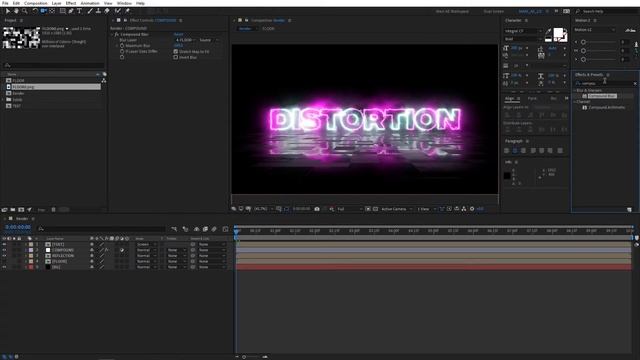Image resolution: width=640 pixels, height=360 pixels.
Task: Open the File menu
Action: [5, 3]
